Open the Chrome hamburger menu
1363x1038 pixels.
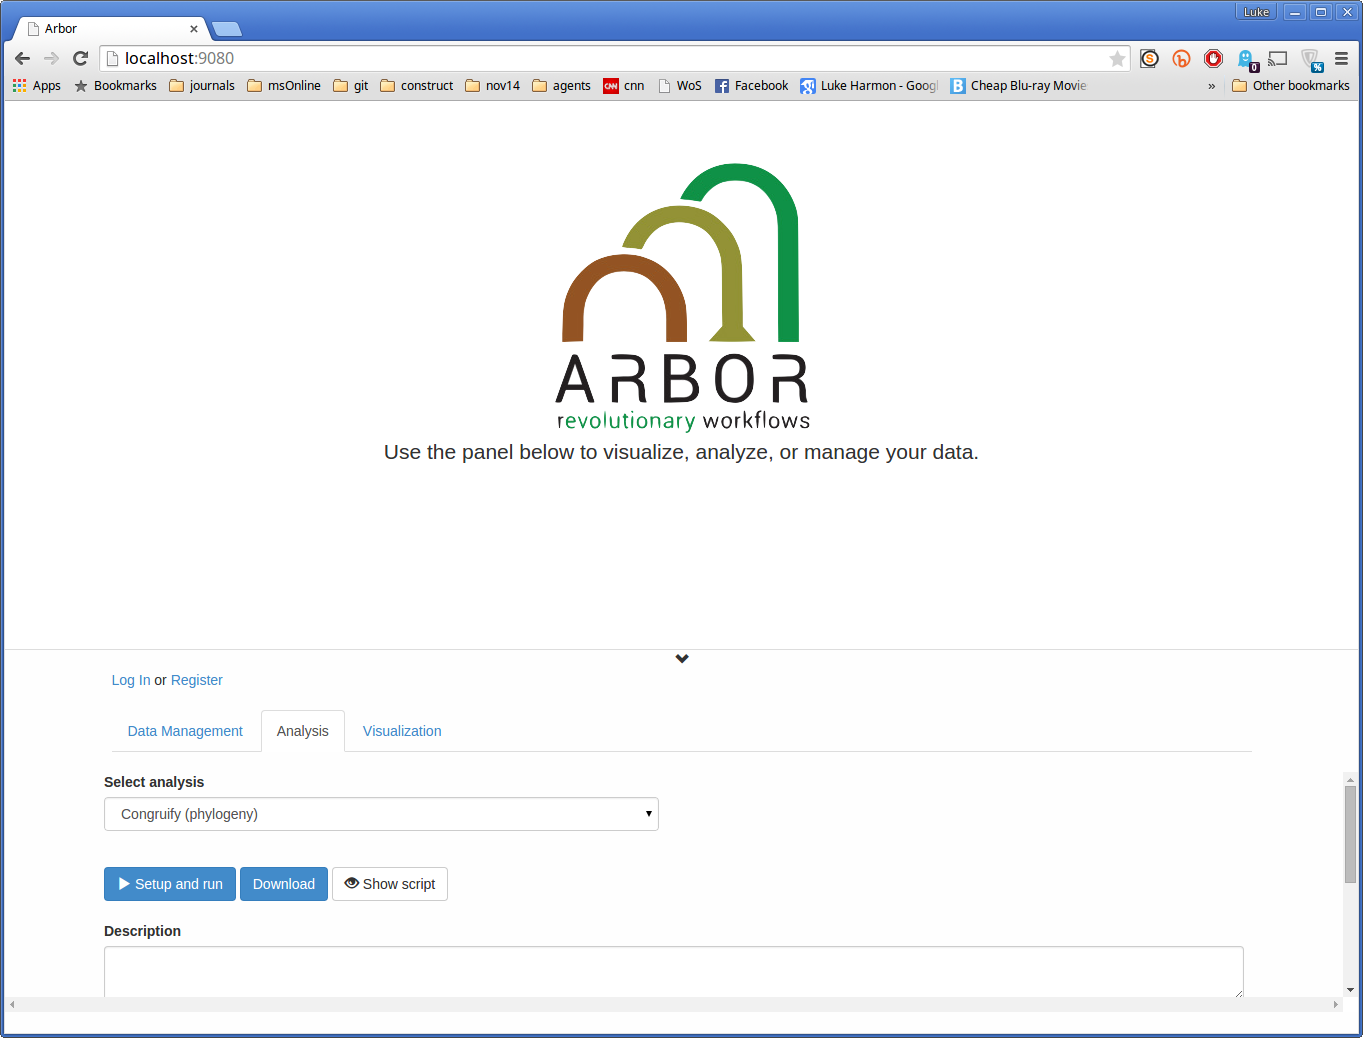point(1341,59)
